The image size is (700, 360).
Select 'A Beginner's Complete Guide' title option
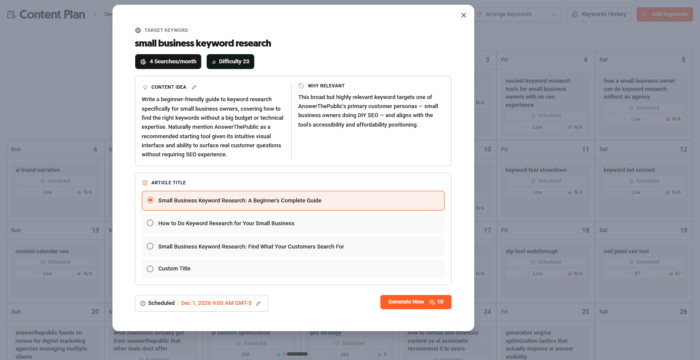click(x=293, y=201)
